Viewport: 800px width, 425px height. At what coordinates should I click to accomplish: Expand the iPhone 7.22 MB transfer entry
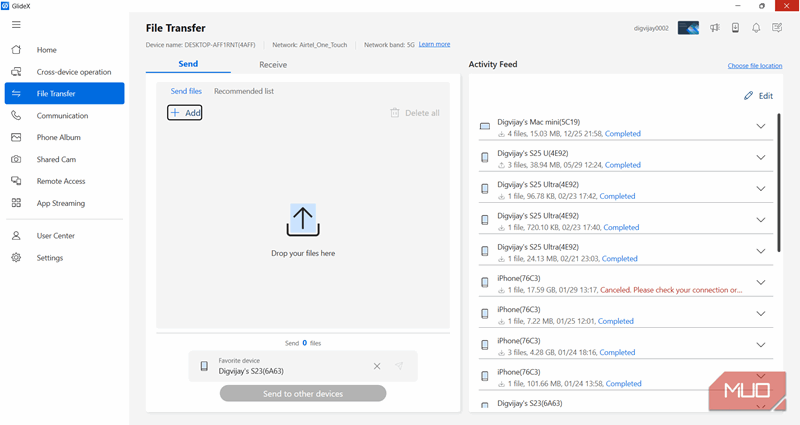(760, 314)
